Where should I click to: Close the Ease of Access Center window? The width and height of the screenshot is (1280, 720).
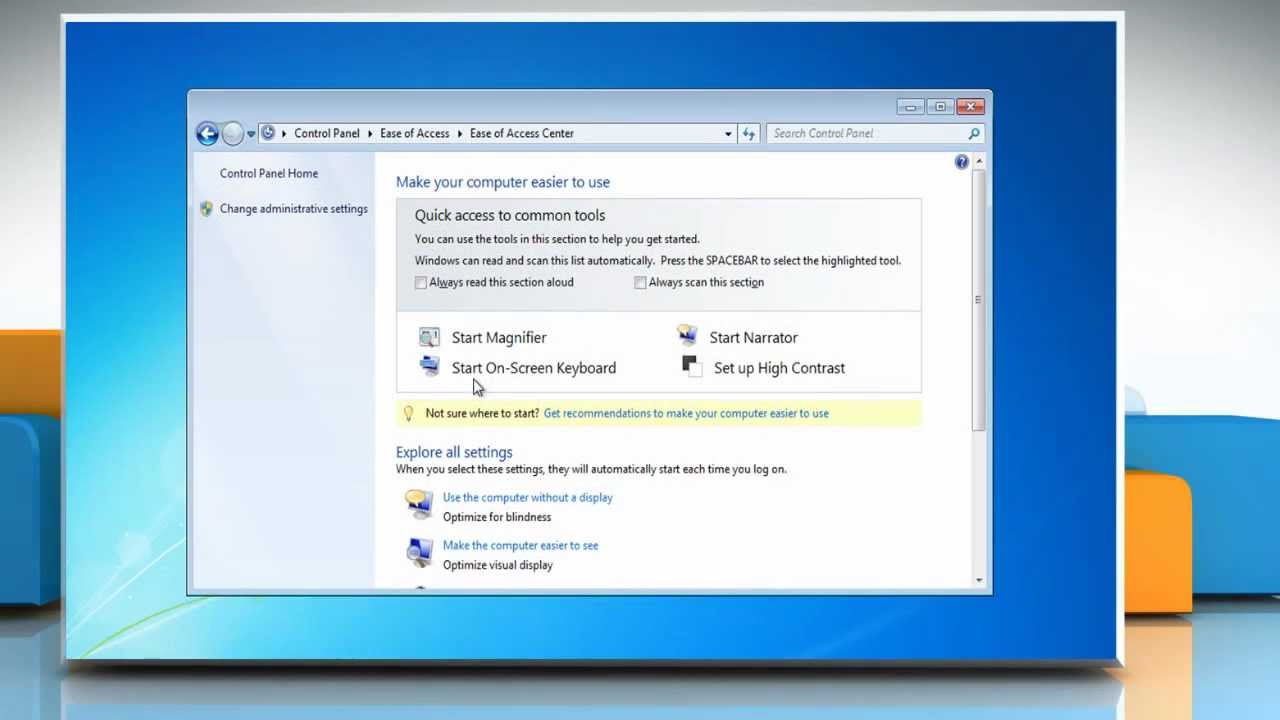970,107
